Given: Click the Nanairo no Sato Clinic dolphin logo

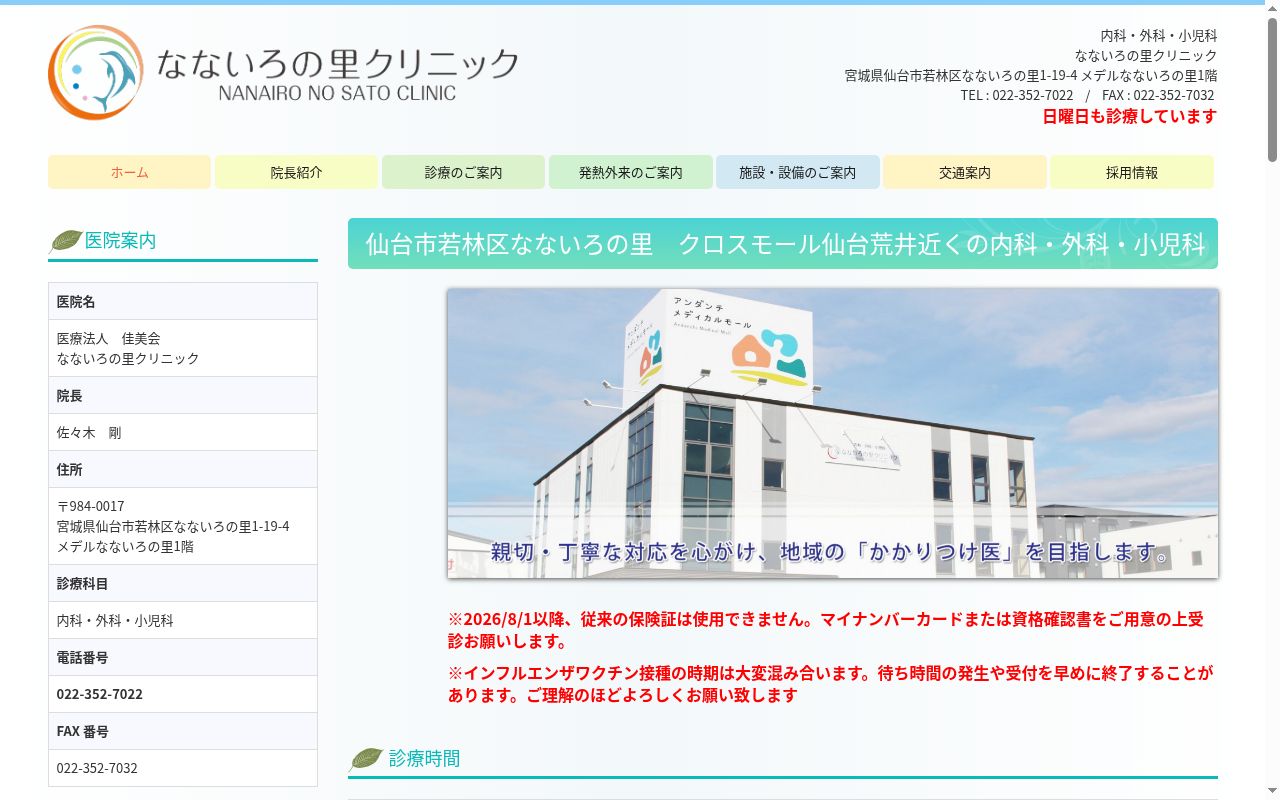Looking at the screenshot, I should tap(96, 72).
